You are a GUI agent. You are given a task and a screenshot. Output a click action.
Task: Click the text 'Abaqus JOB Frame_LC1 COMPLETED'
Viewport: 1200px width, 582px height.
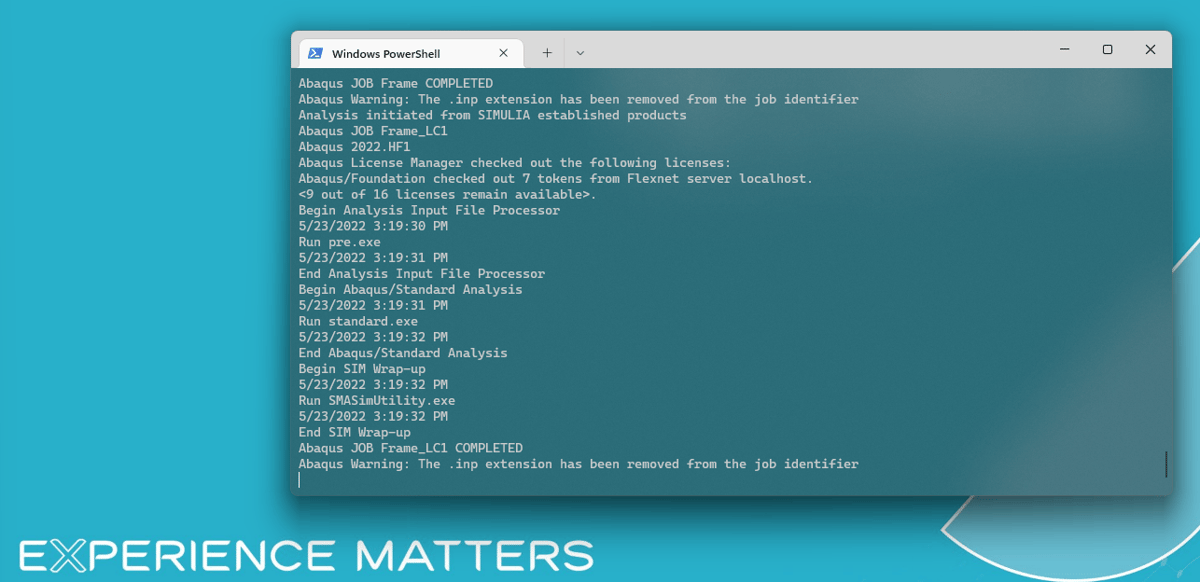(410, 448)
